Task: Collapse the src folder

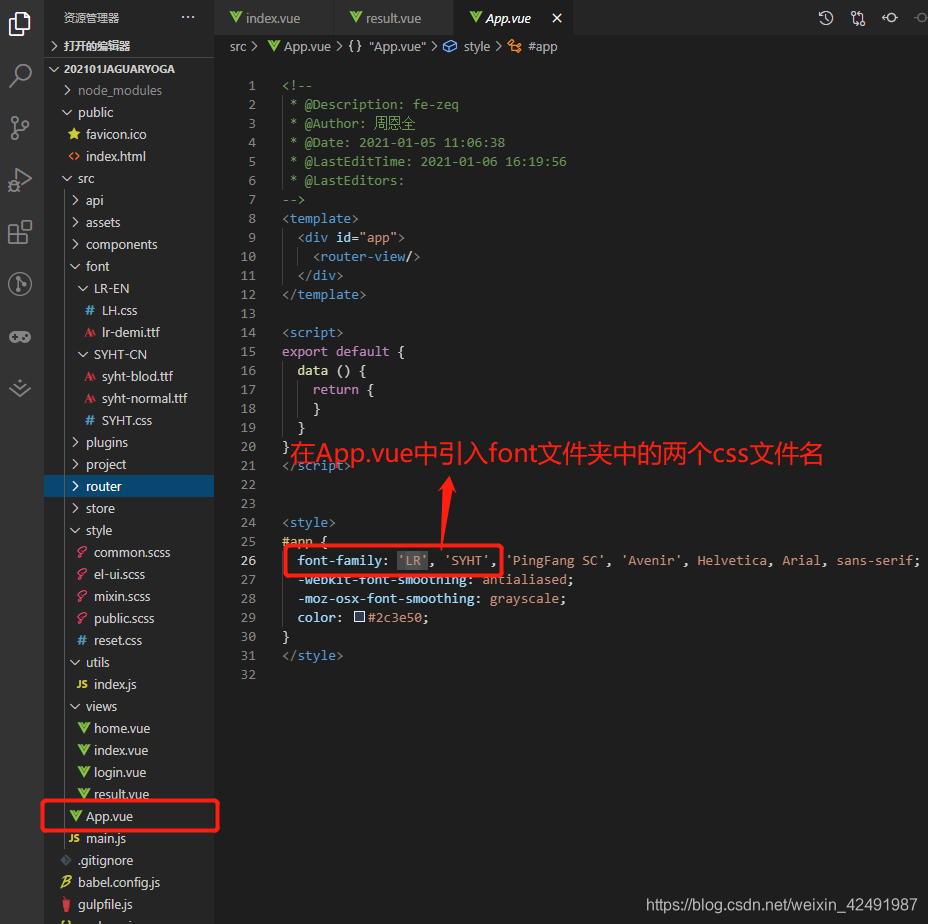Action: [128, 178]
